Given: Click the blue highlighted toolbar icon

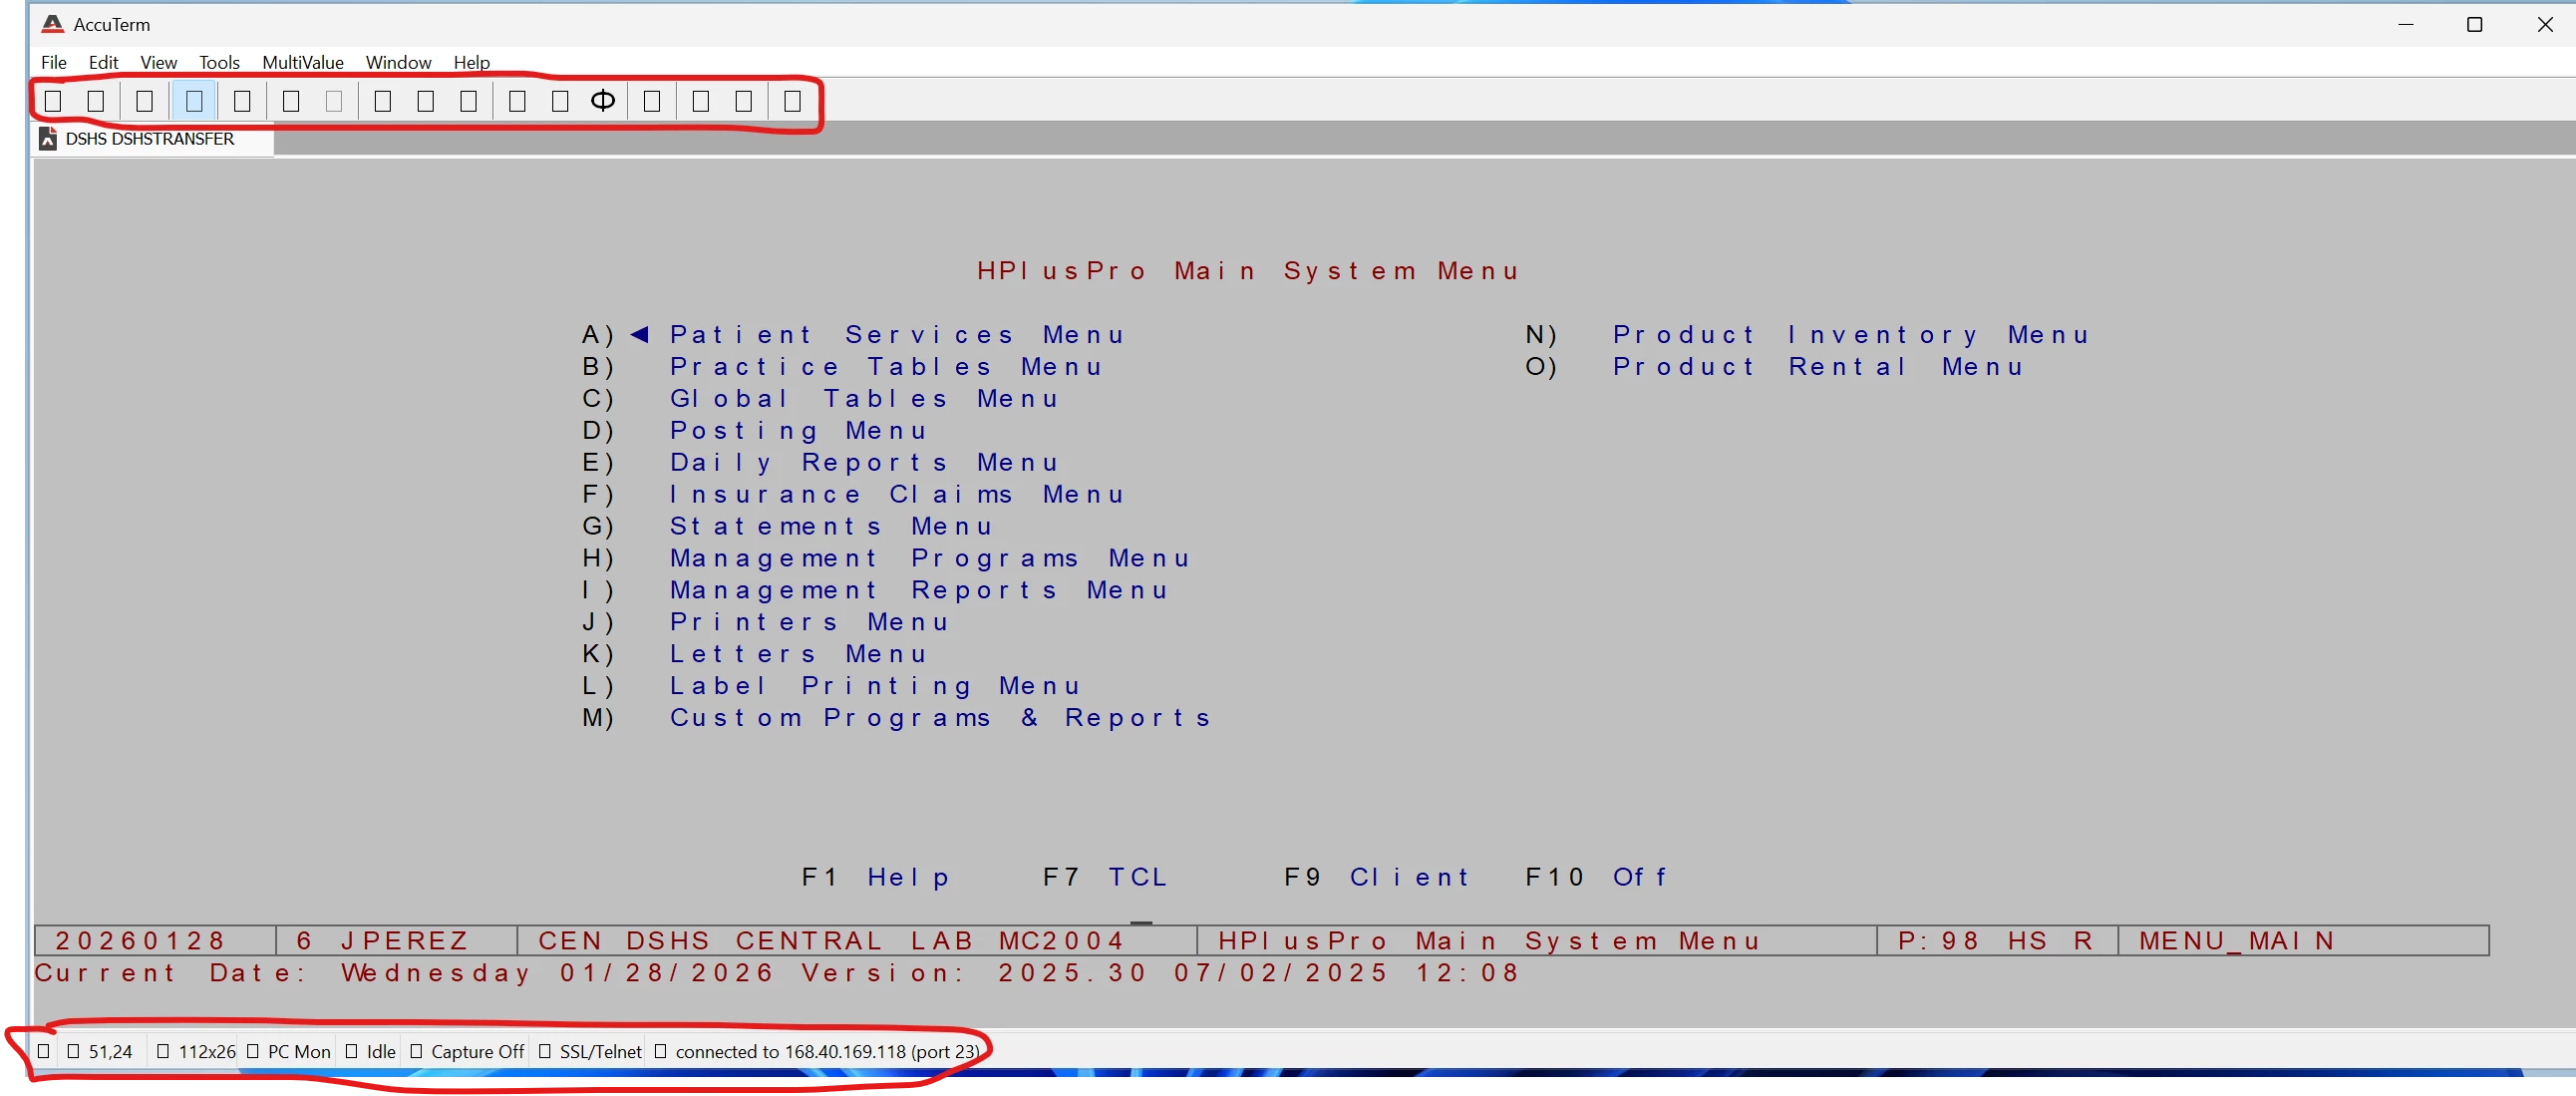Looking at the screenshot, I should 194,101.
